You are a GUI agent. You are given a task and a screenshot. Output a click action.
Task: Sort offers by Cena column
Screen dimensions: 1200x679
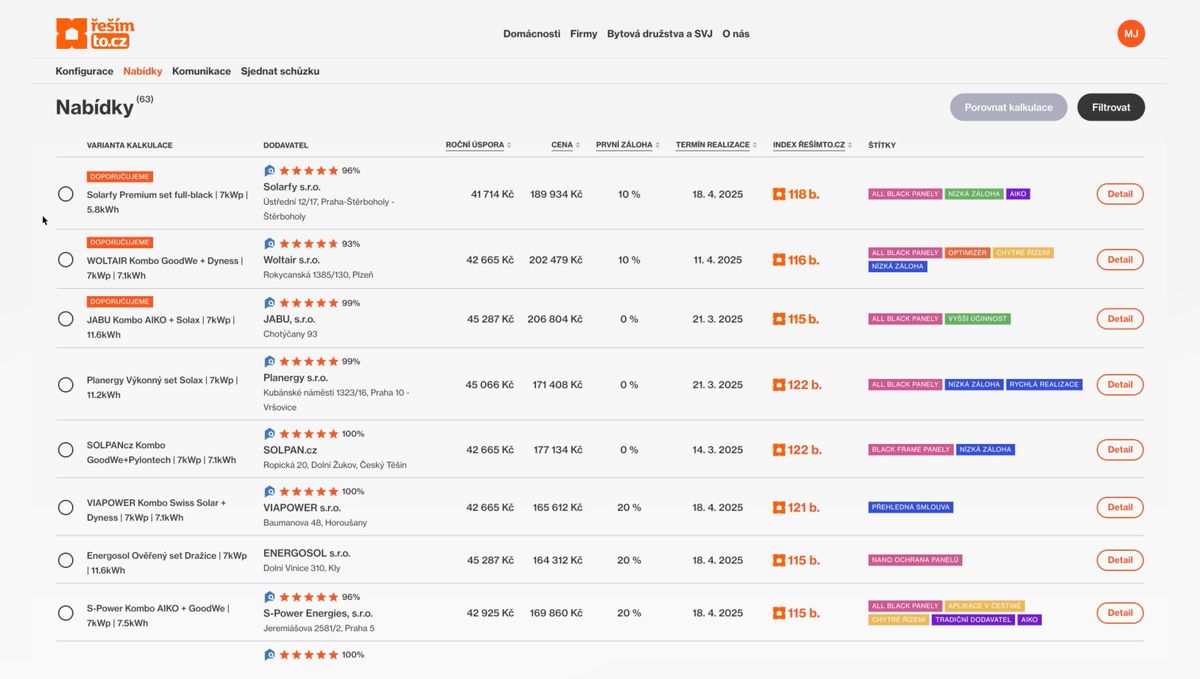pyautogui.click(x=566, y=145)
